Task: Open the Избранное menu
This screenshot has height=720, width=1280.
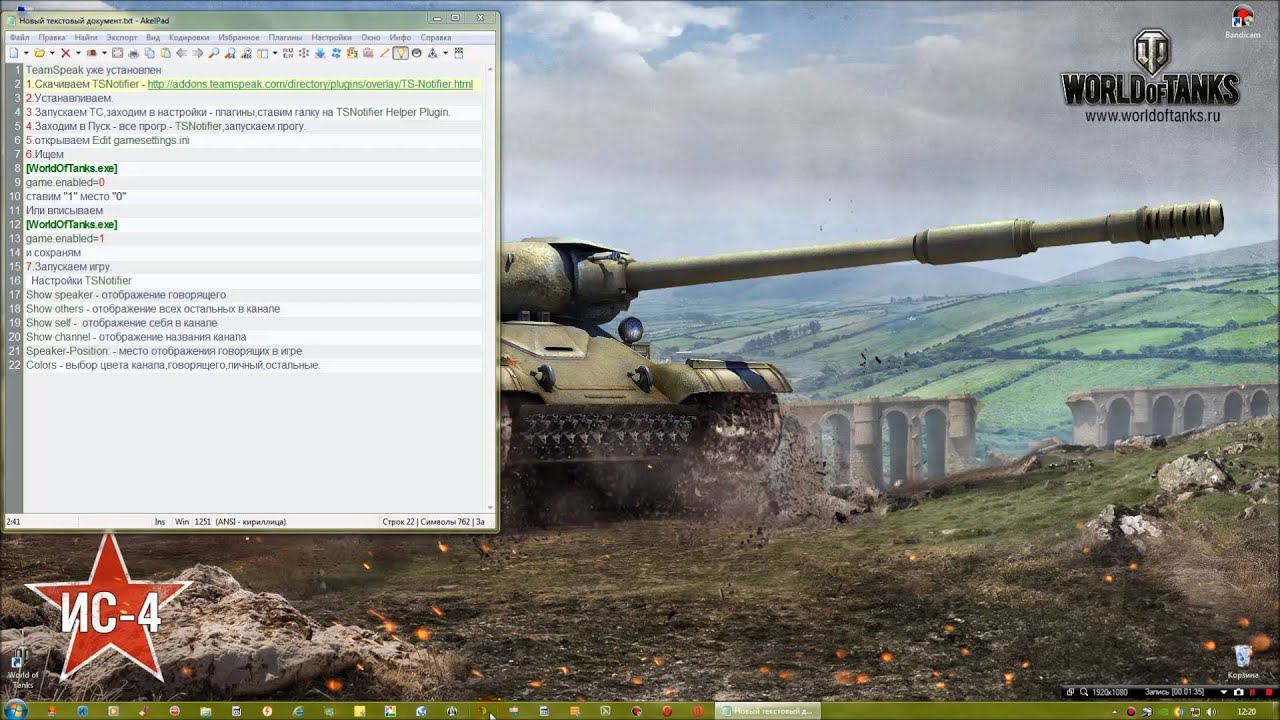Action: coord(239,37)
